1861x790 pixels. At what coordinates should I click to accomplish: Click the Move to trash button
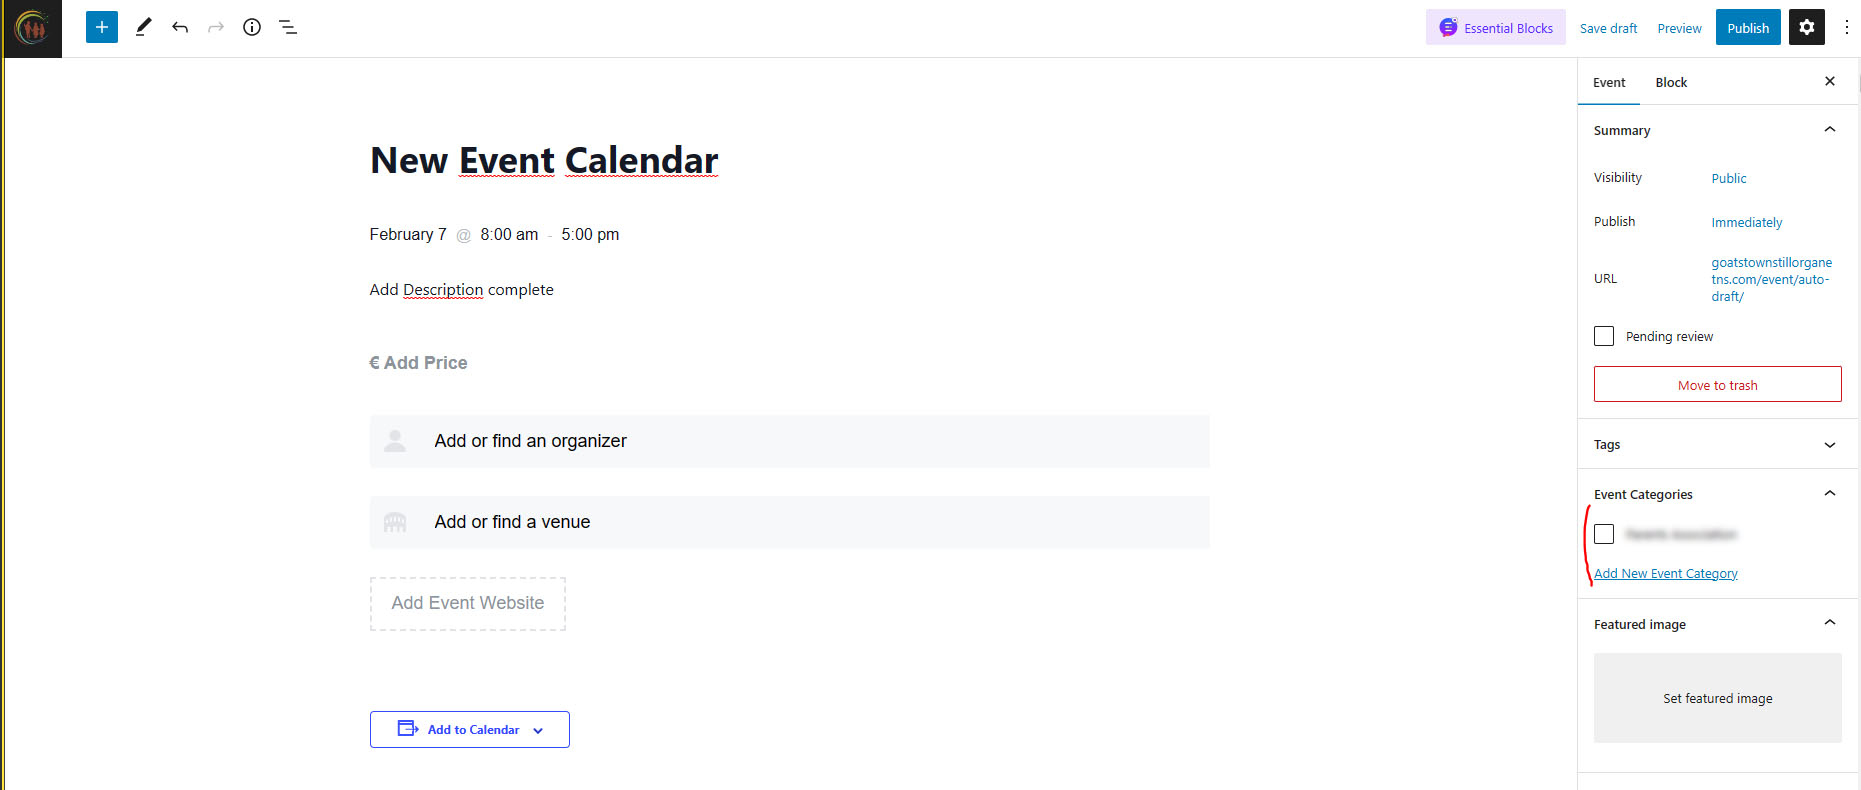pyautogui.click(x=1717, y=385)
